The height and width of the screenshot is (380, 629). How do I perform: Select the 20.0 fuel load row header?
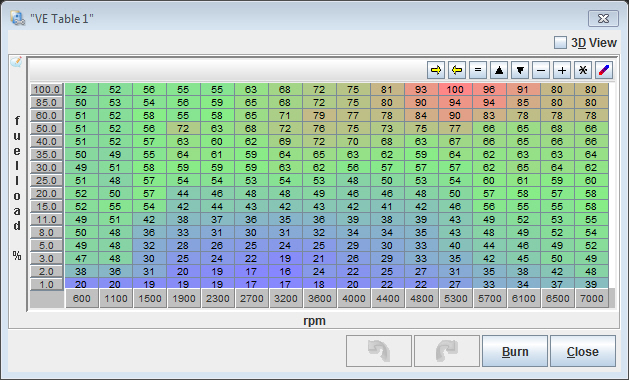click(x=47, y=193)
